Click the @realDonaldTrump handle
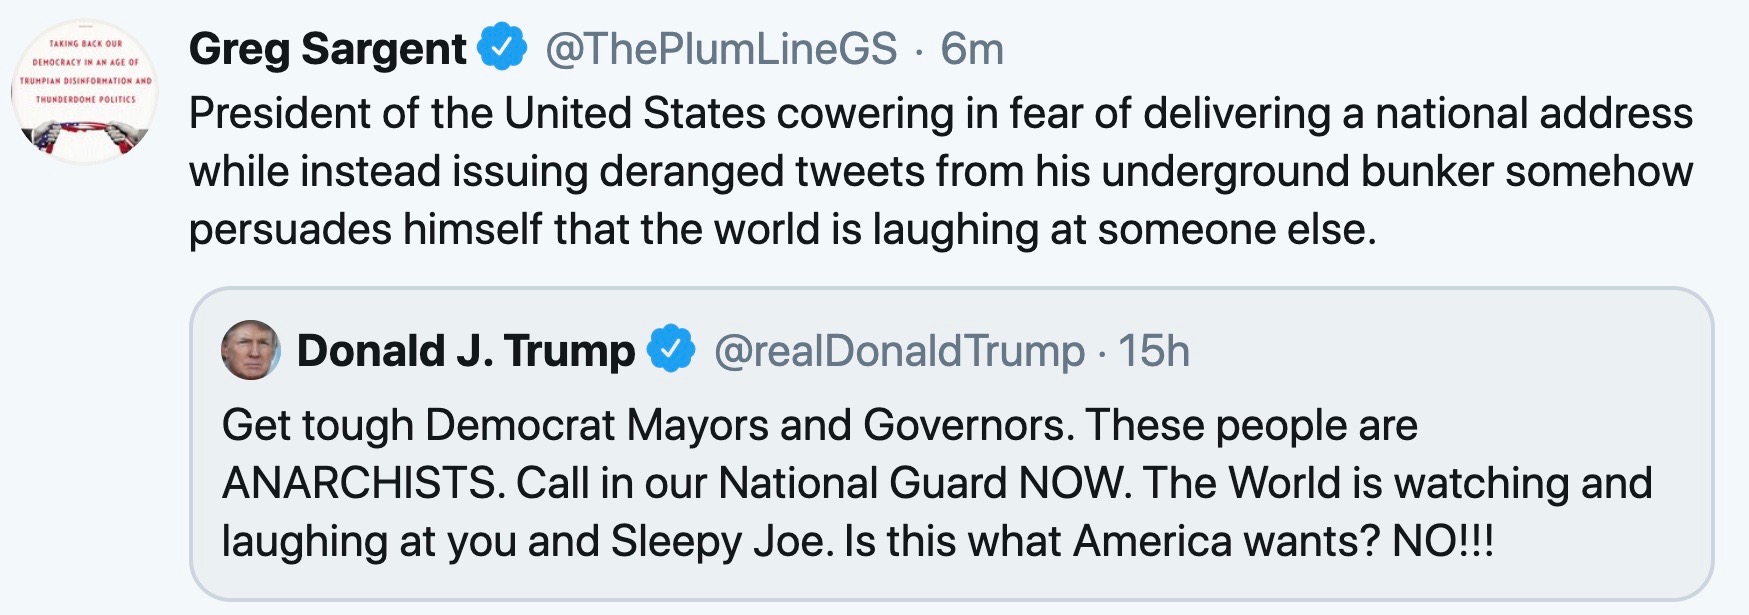The height and width of the screenshot is (615, 1749). 899,351
